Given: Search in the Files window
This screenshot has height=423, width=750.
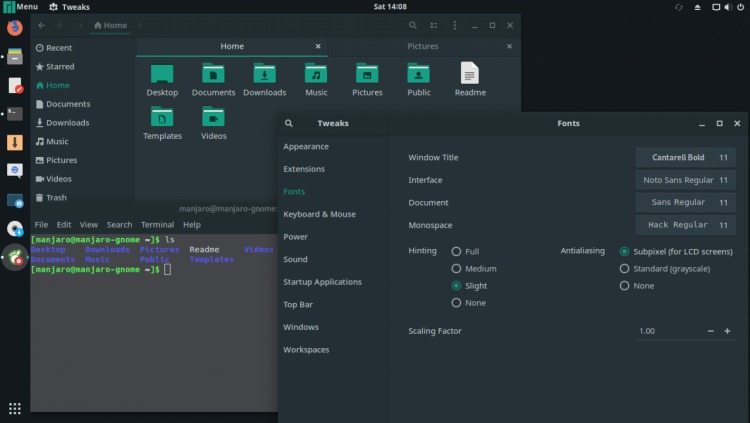Looking at the screenshot, I should click(412, 25).
